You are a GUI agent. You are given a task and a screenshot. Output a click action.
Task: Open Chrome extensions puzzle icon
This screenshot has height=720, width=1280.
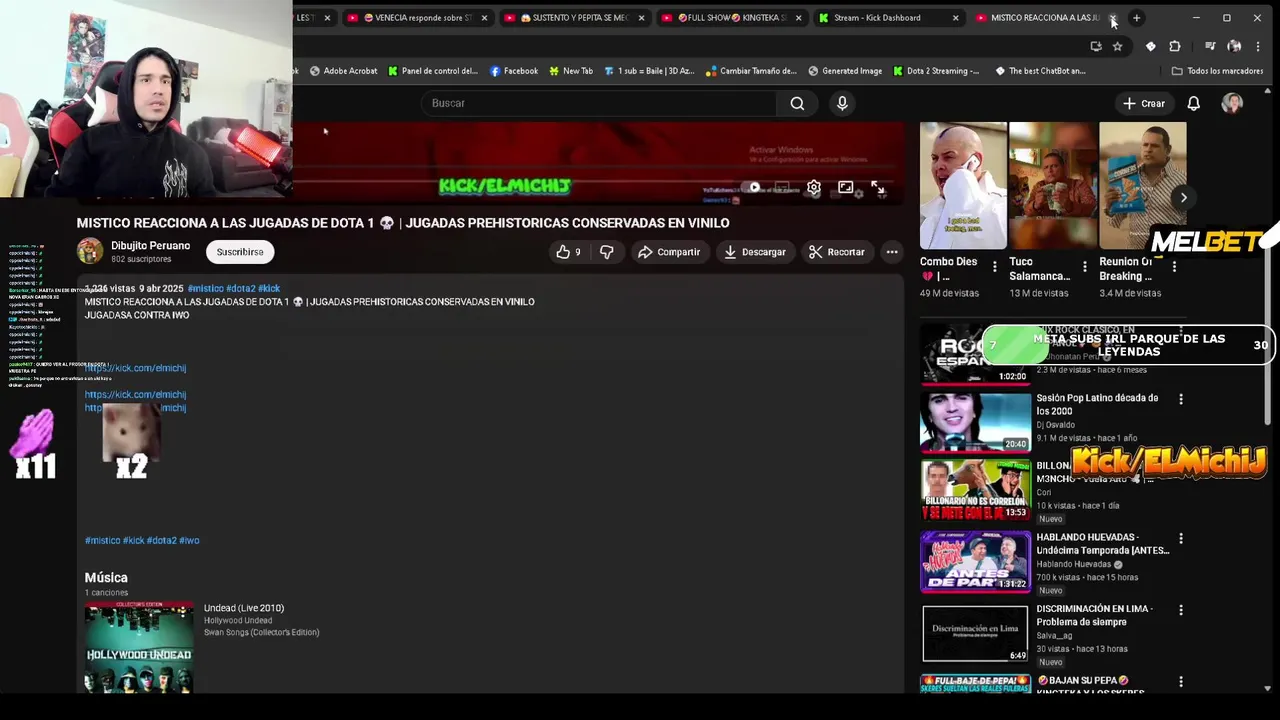point(1175,46)
